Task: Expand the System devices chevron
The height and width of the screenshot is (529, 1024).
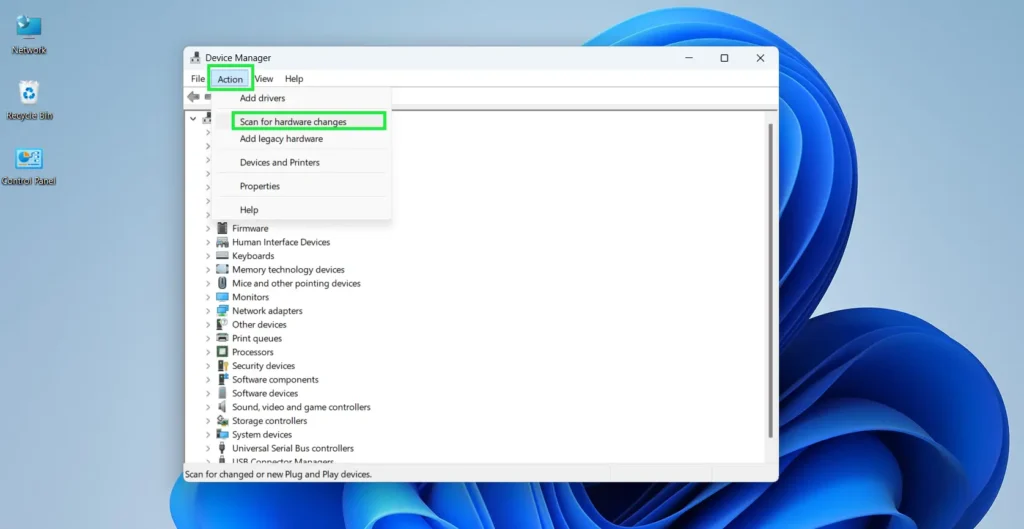Action: pos(208,434)
